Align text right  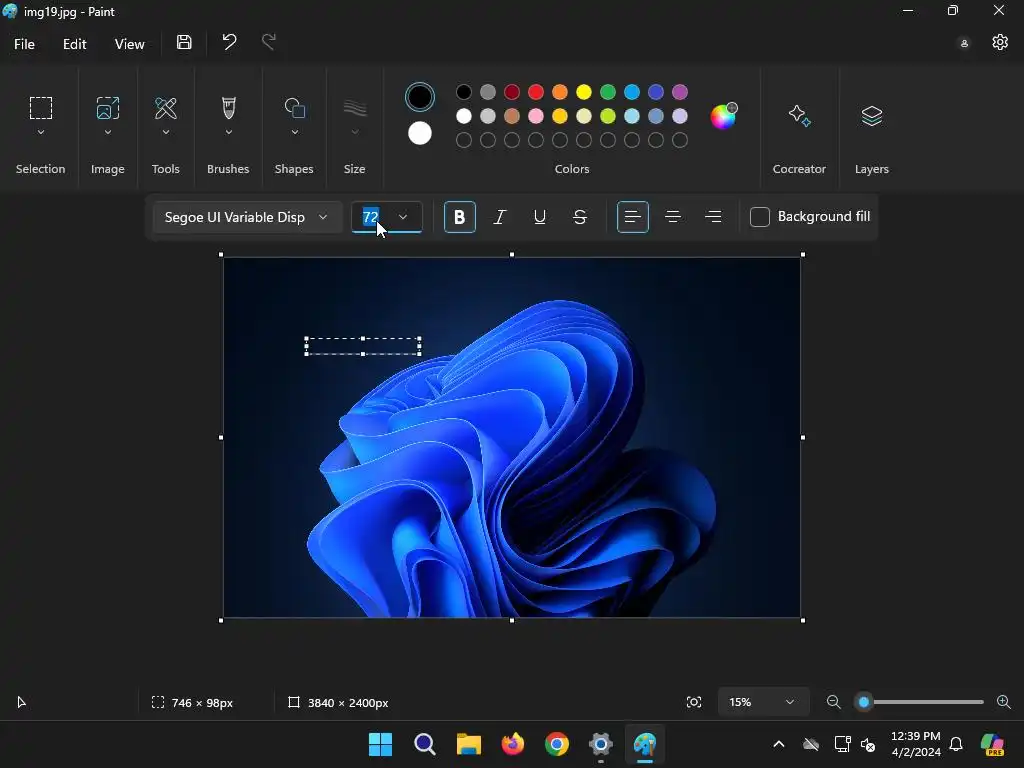(x=713, y=217)
